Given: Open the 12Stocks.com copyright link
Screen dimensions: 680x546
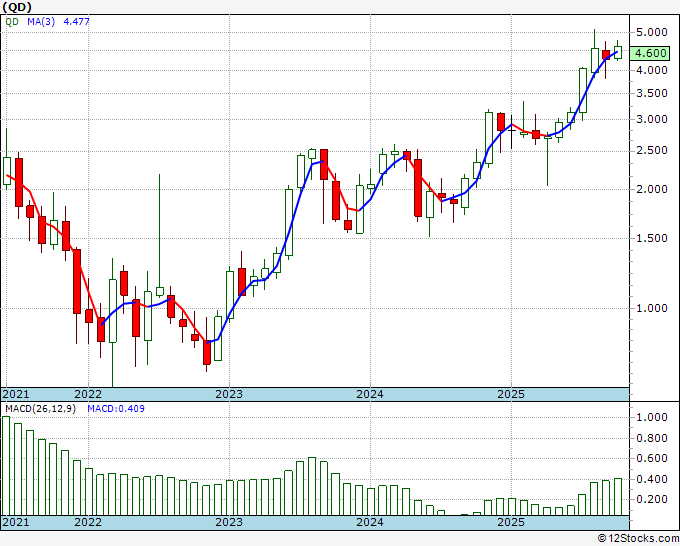Looking at the screenshot, I should pos(638,539).
